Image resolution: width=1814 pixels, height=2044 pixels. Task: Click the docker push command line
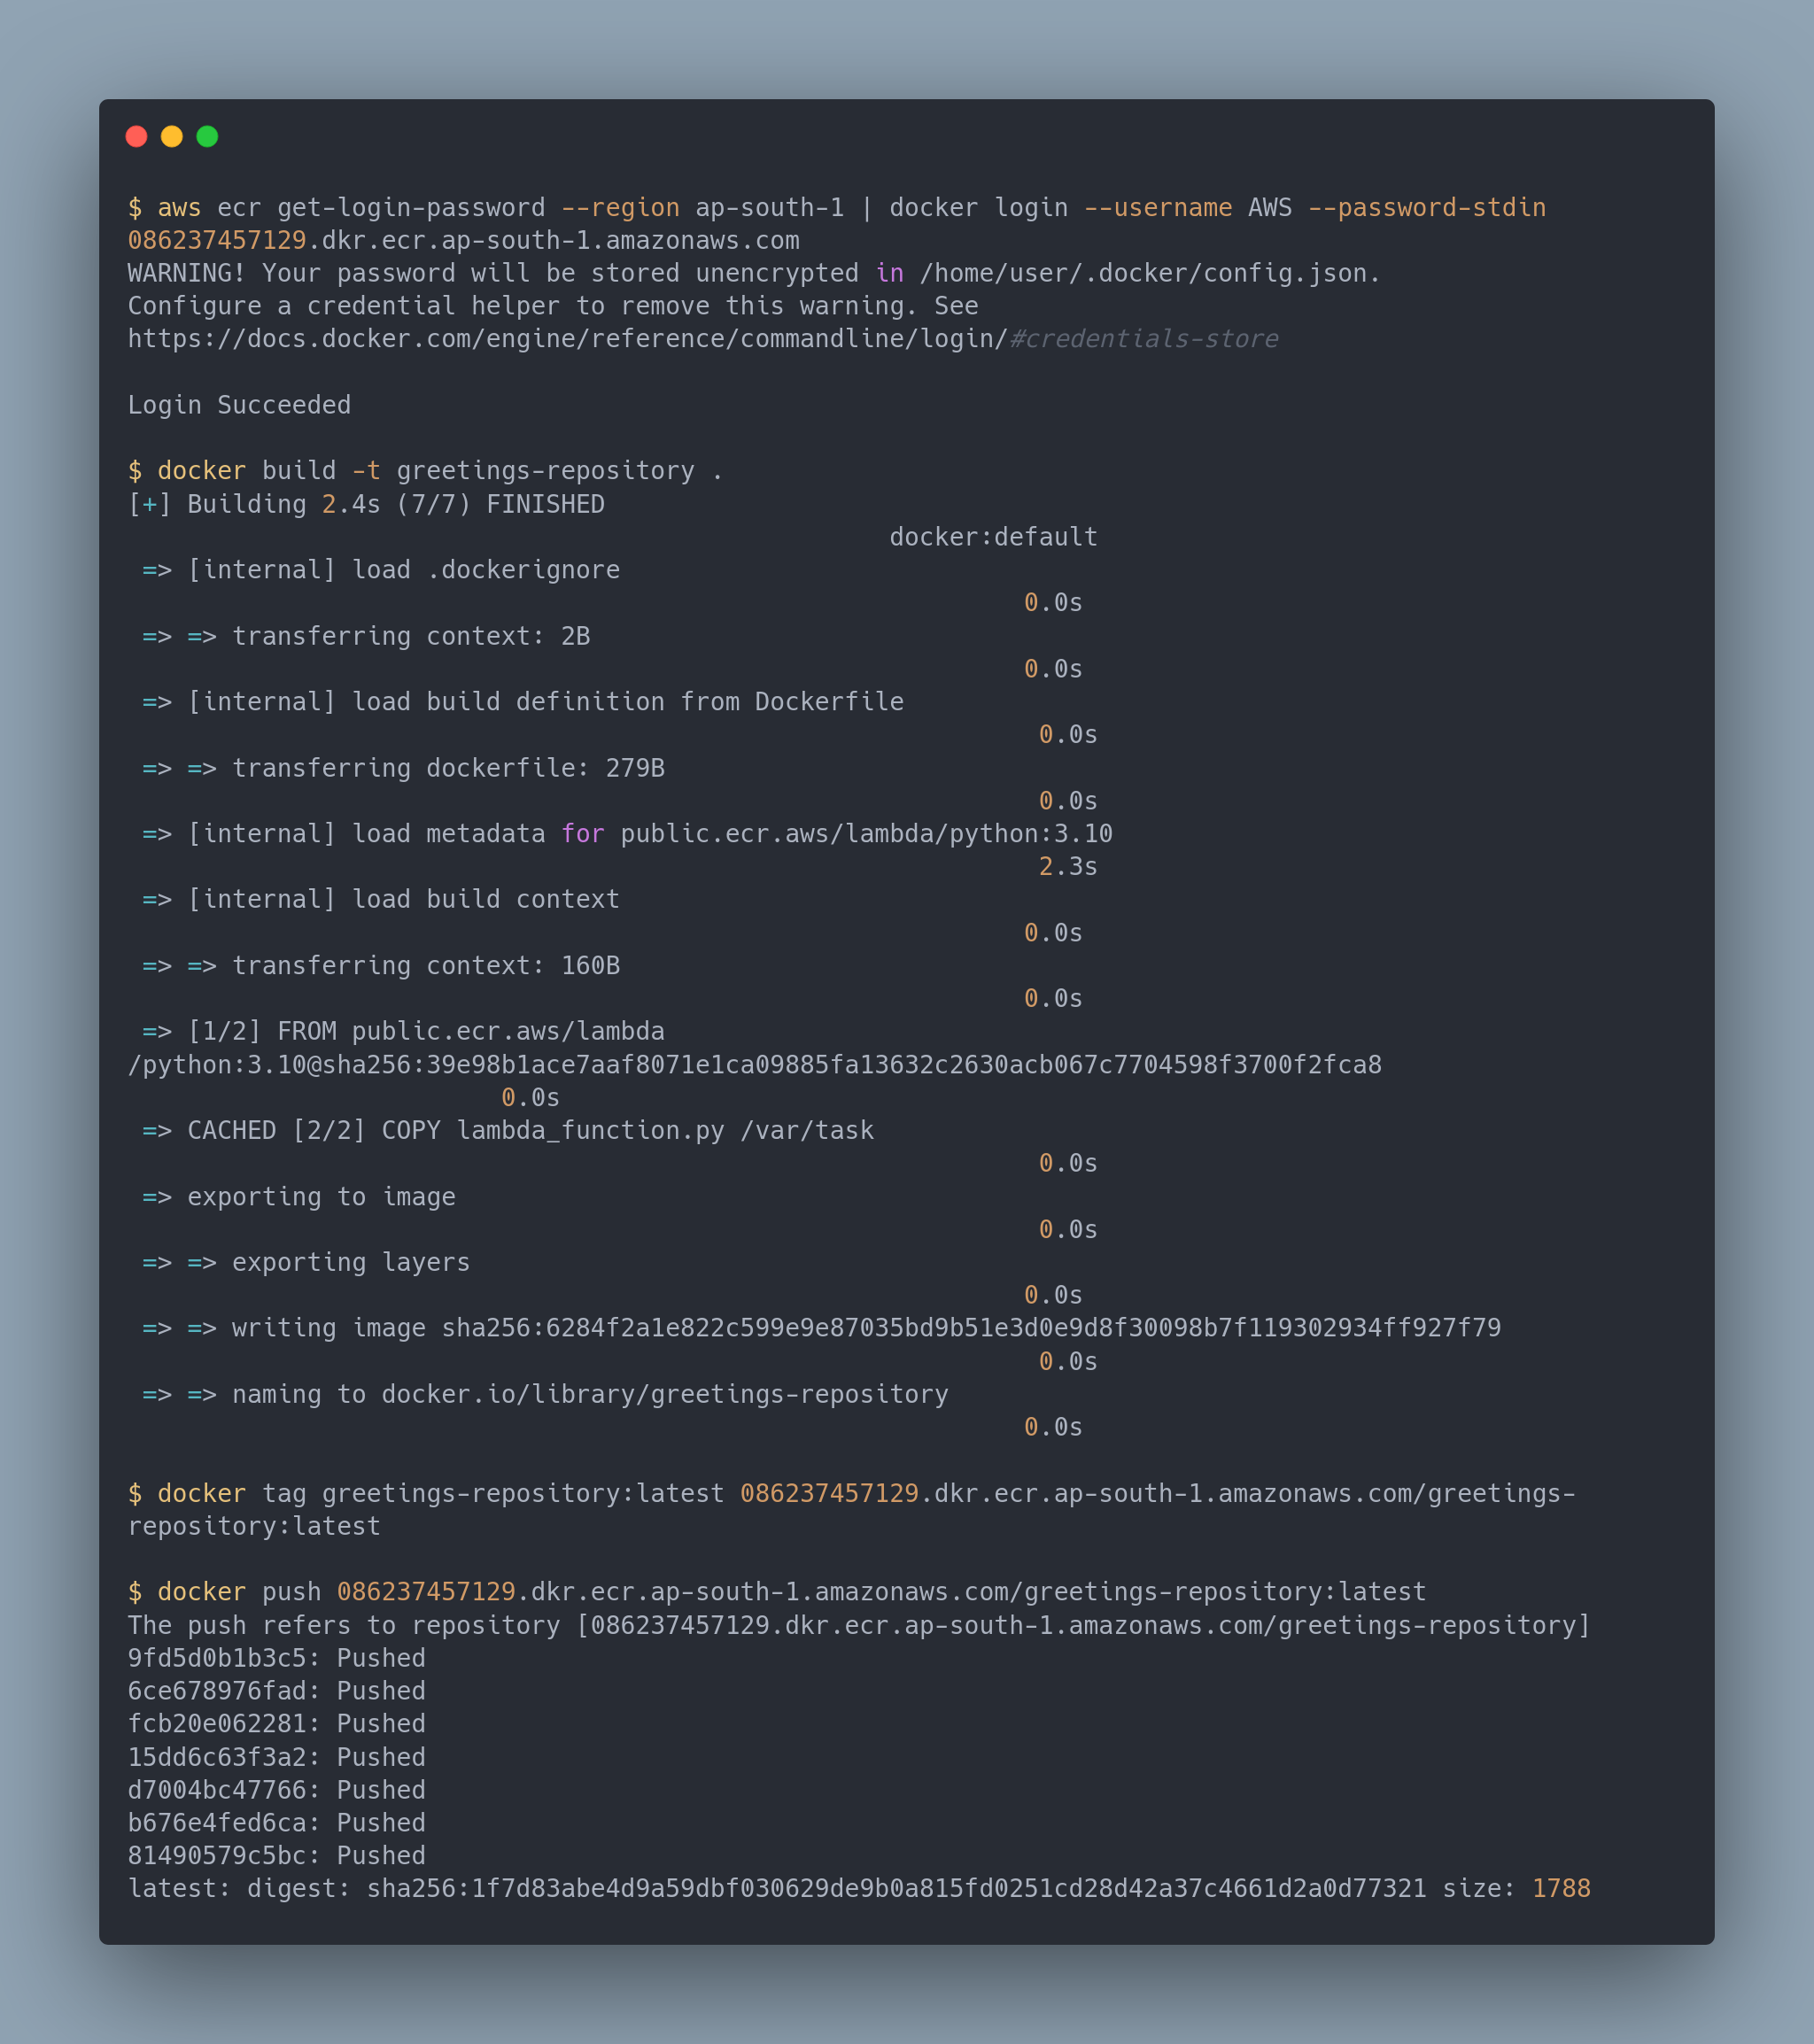pos(780,1591)
